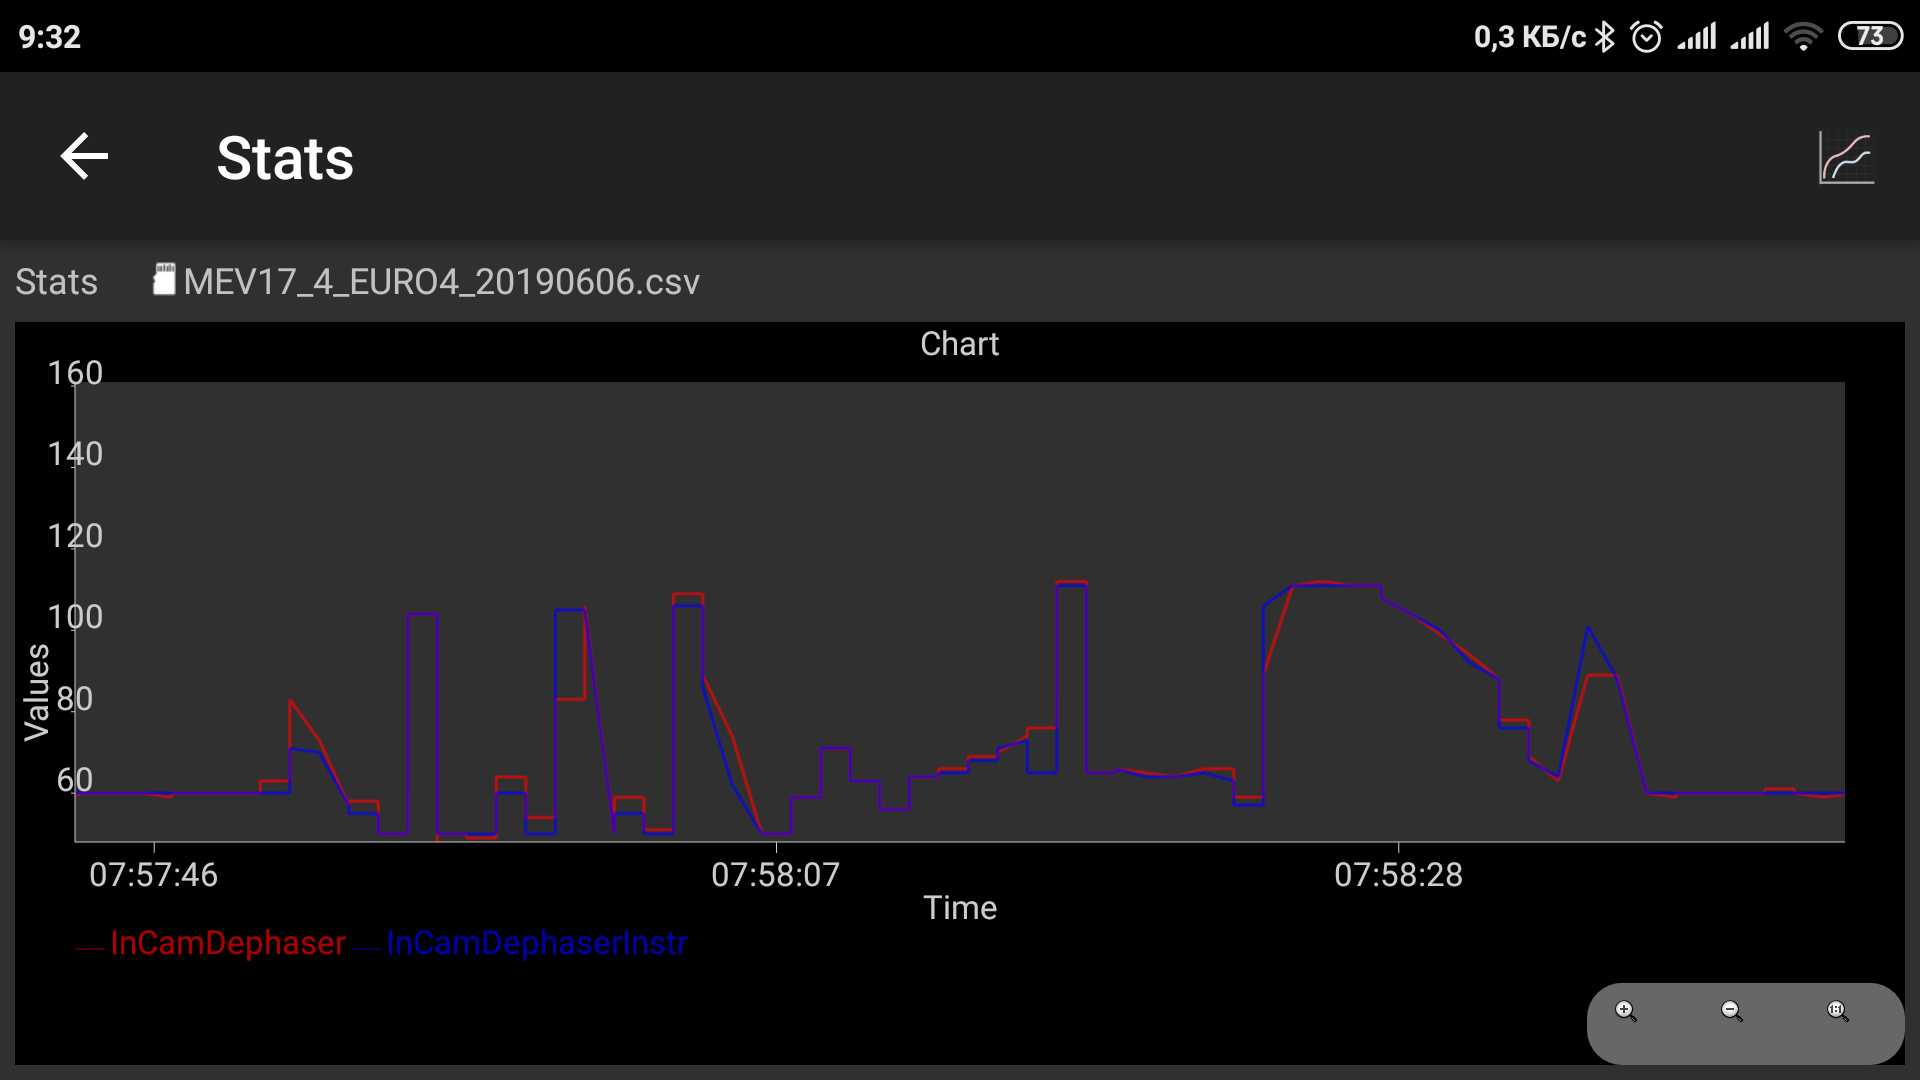Zoom in on the chart
This screenshot has width=1920, height=1080.
pyautogui.click(x=1626, y=1011)
